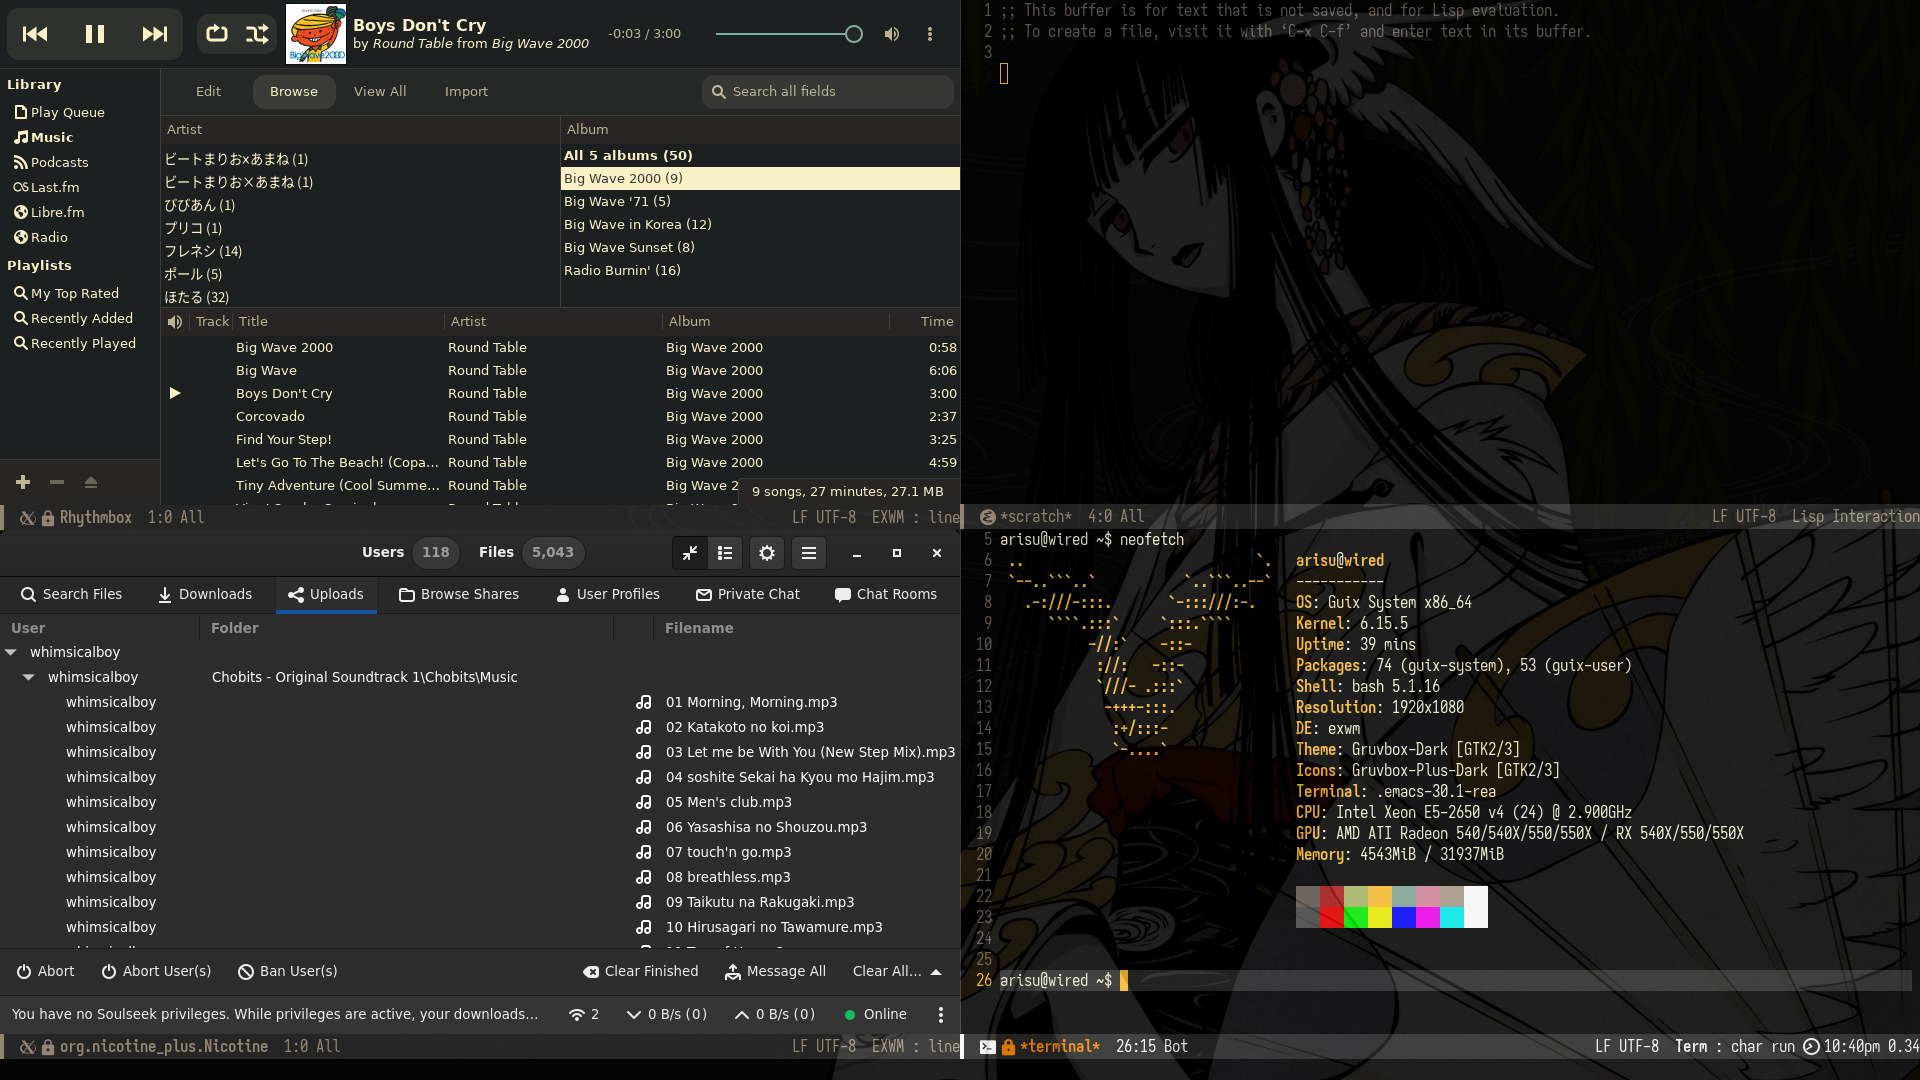Open Nicotine+ hamburger menu
The image size is (1920, 1080).
[809, 553]
